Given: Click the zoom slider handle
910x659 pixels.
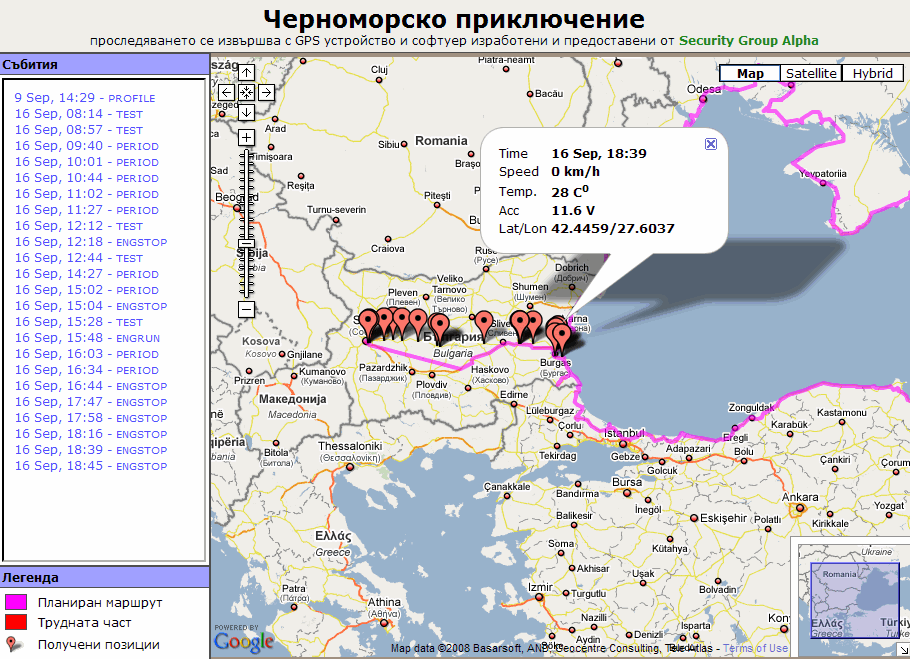Looking at the screenshot, I should pos(246,243).
